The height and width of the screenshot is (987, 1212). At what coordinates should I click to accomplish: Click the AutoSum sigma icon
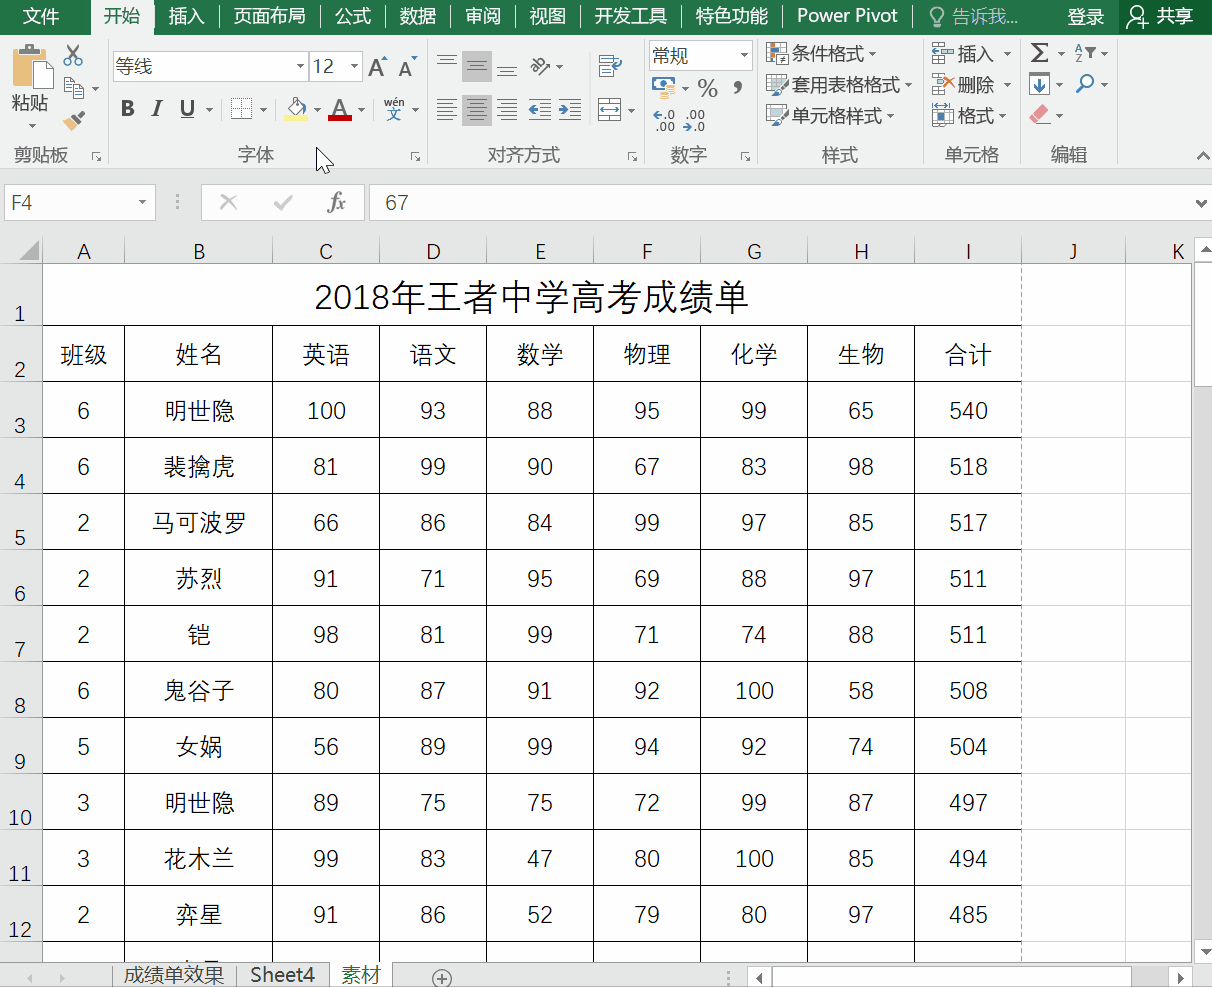pos(1040,53)
